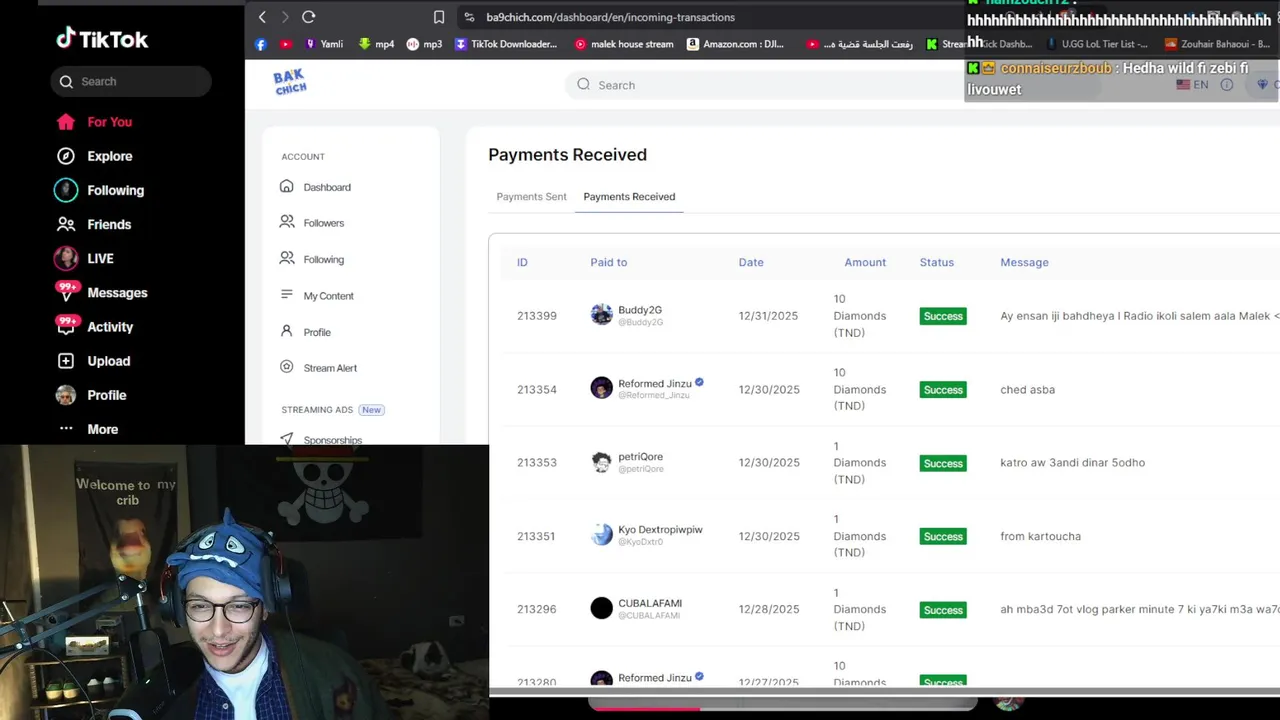Open Facebook bookmark

click(x=261, y=44)
